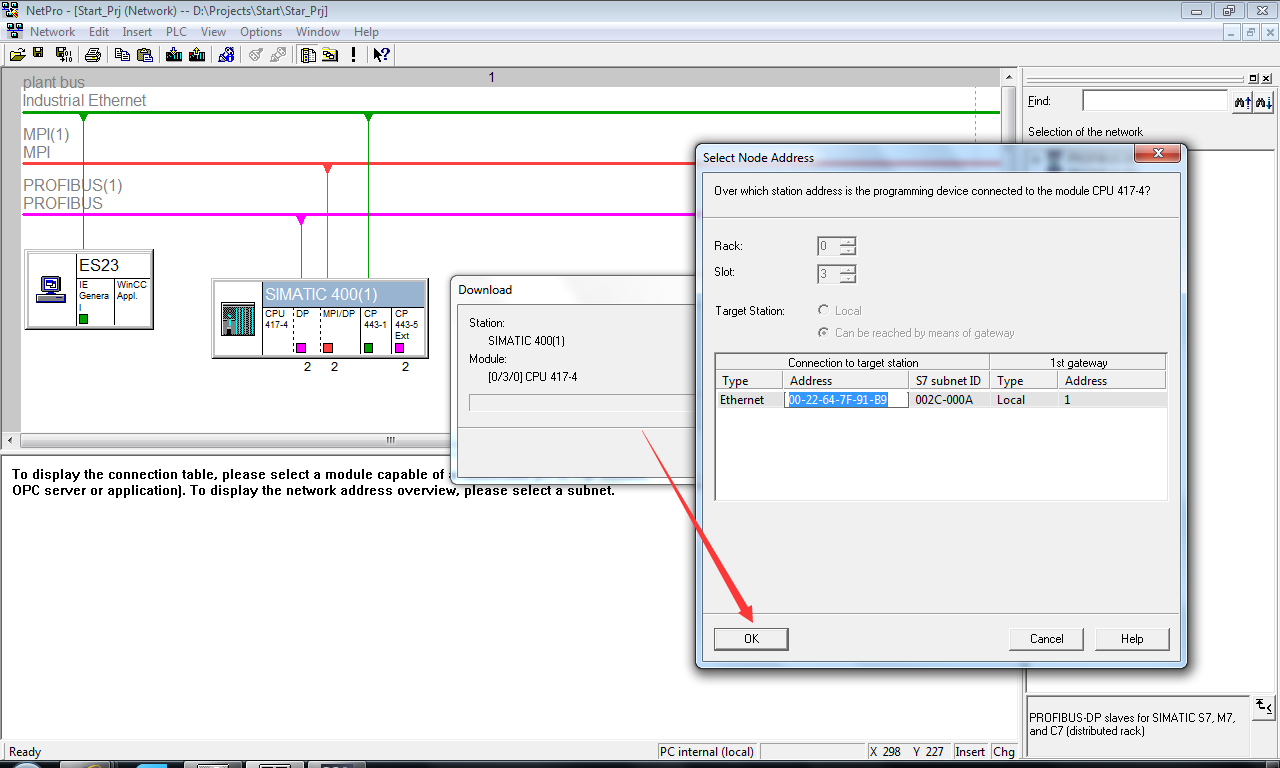This screenshot has width=1280, height=768.
Task: Open the Network menu
Action: [53, 32]
